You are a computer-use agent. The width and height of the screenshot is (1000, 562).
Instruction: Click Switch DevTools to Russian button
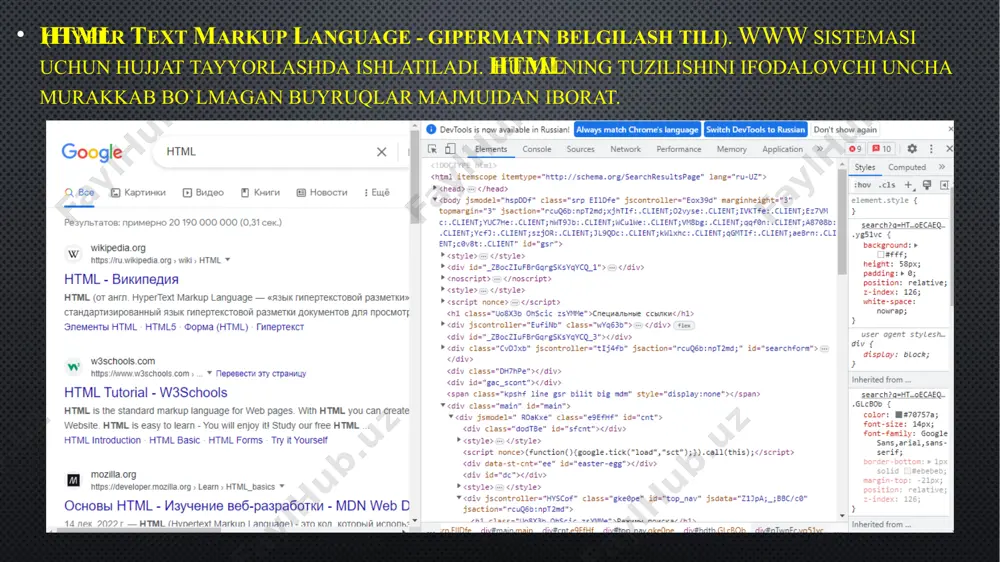[755, 129]
